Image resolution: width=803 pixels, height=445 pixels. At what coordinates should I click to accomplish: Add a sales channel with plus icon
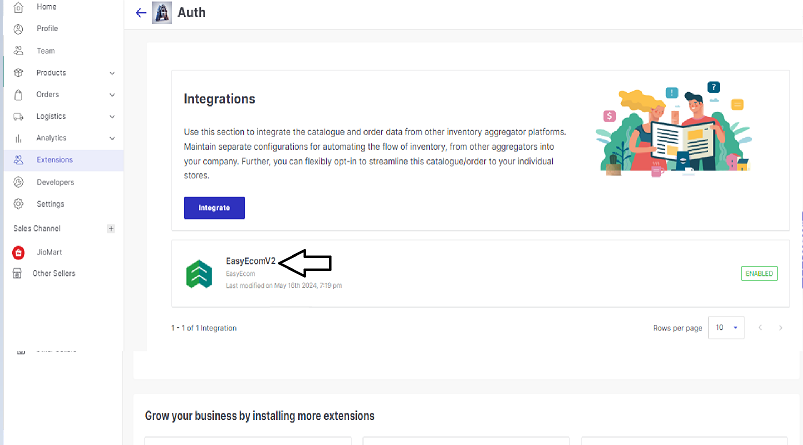[111, 228]
